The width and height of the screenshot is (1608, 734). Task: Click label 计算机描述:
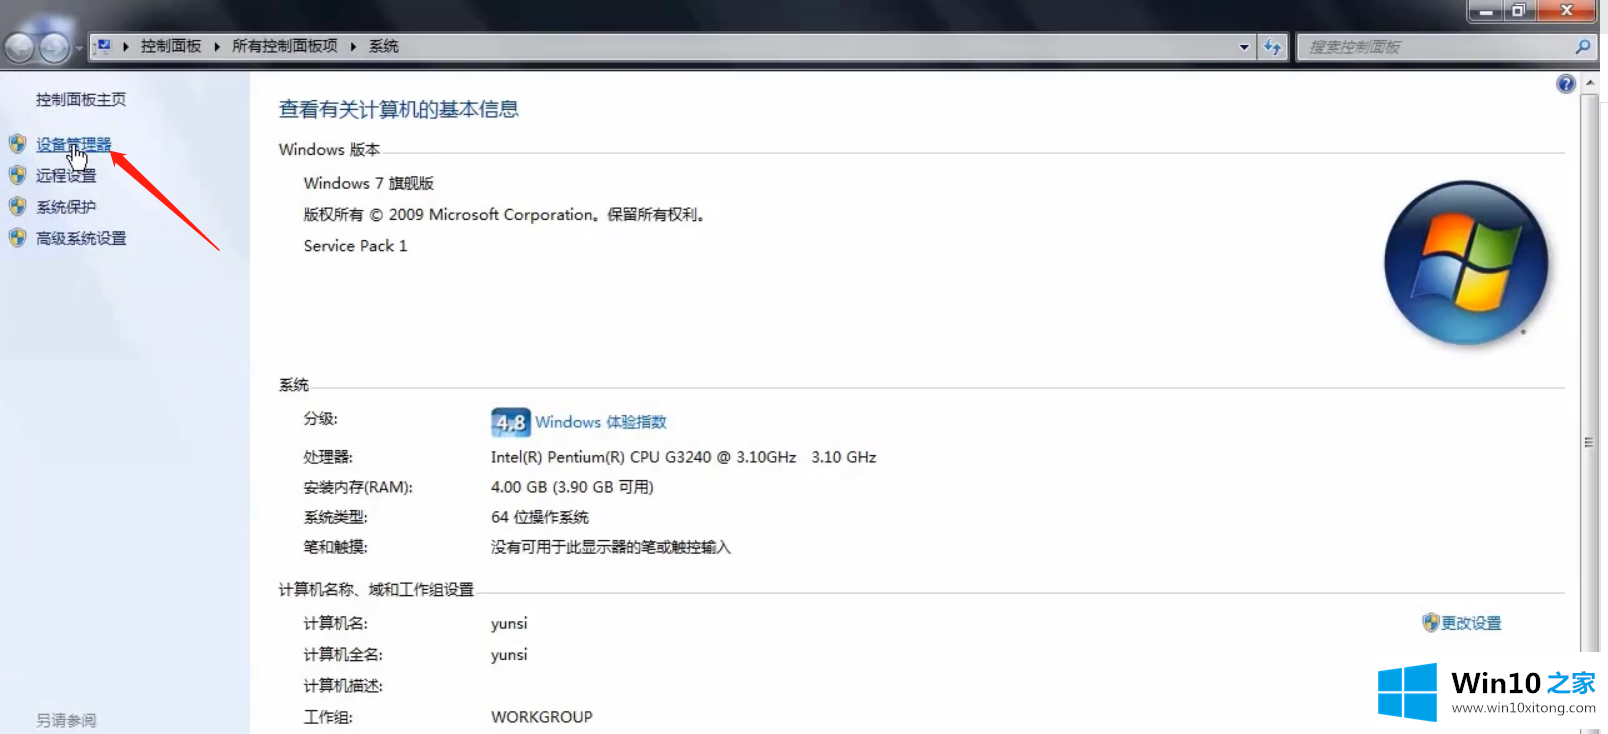click(x=343, y=686)
